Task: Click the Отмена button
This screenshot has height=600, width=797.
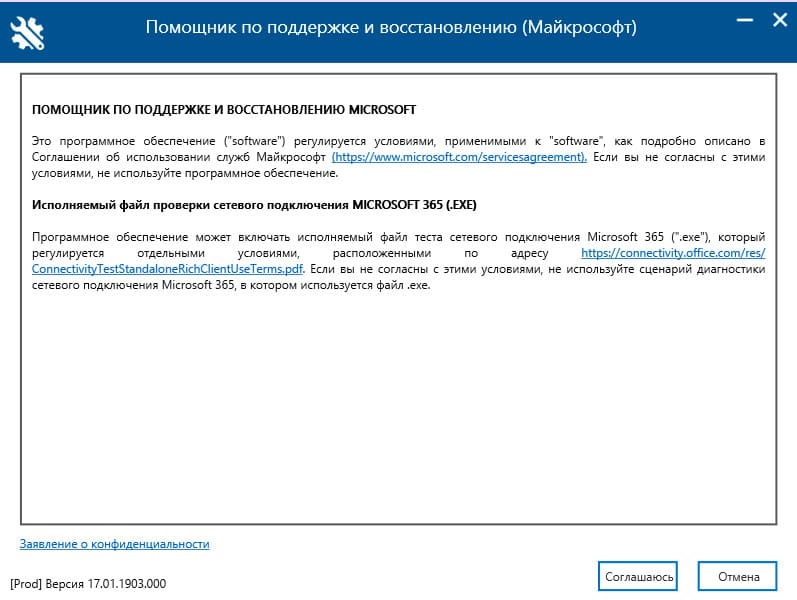Action: [x=738, y=577]
